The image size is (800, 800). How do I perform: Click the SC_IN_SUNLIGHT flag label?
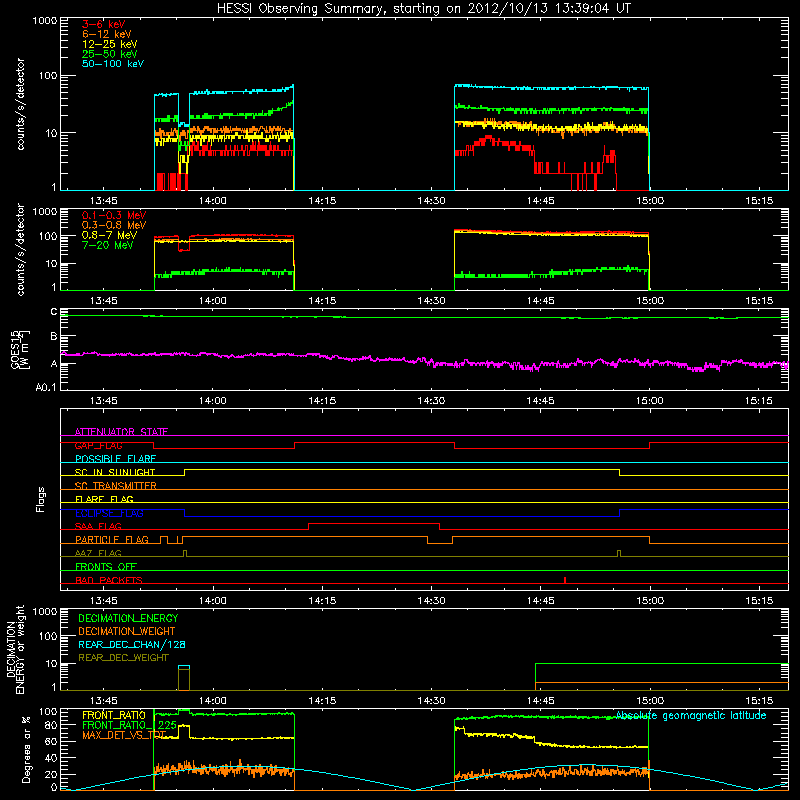pyautogui.click(x=115, y=472)
